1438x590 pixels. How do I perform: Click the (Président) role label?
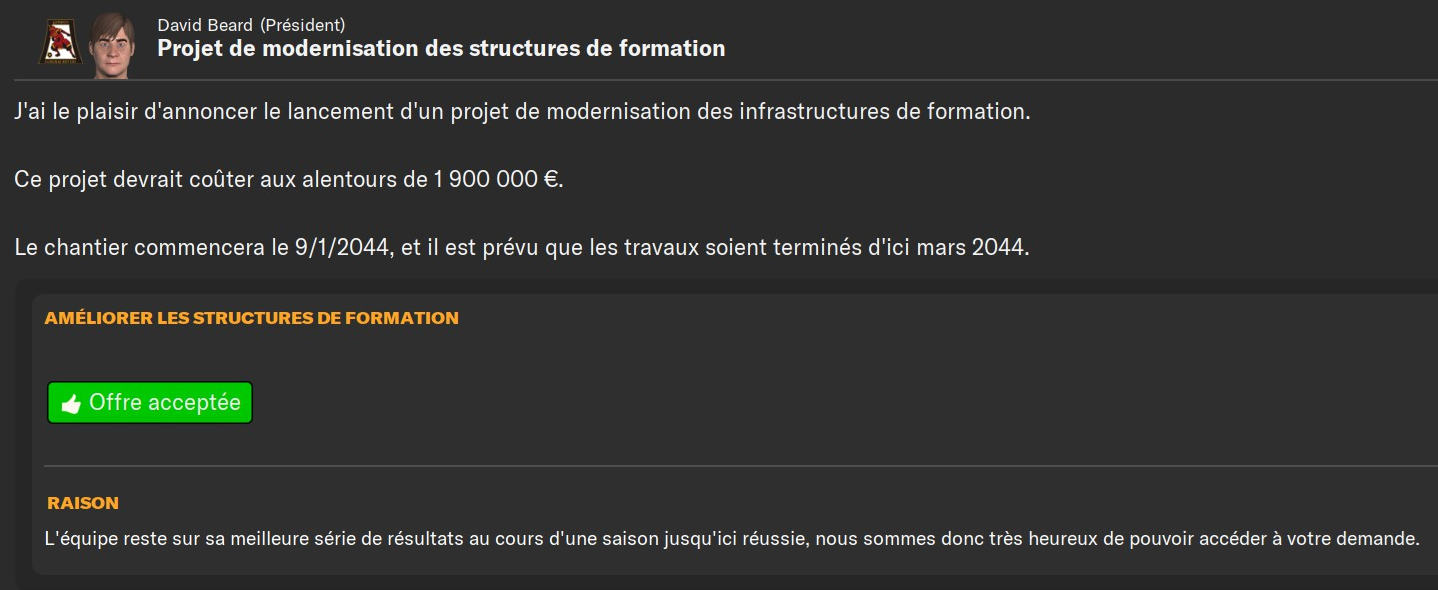[x=302, y=25]
